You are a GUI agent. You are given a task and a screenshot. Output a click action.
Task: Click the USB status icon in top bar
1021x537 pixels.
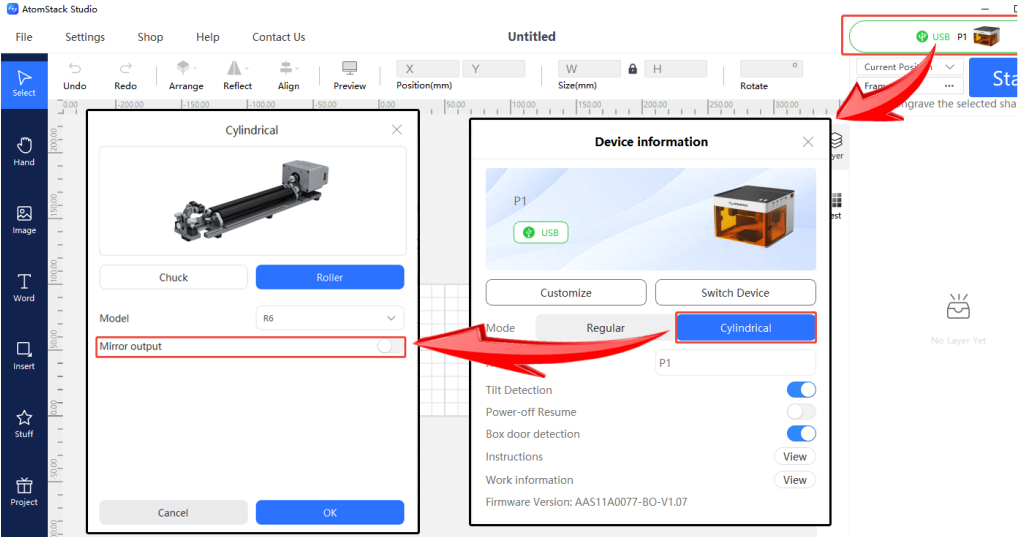922,36
